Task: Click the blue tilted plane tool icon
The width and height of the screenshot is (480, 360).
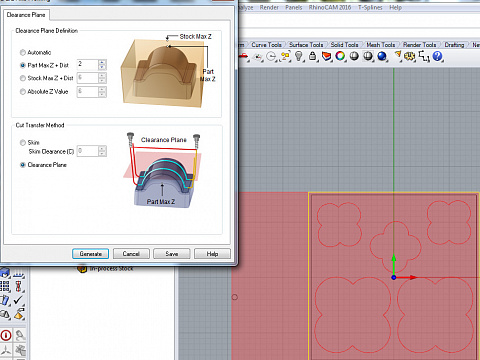Action: [5, 300]
